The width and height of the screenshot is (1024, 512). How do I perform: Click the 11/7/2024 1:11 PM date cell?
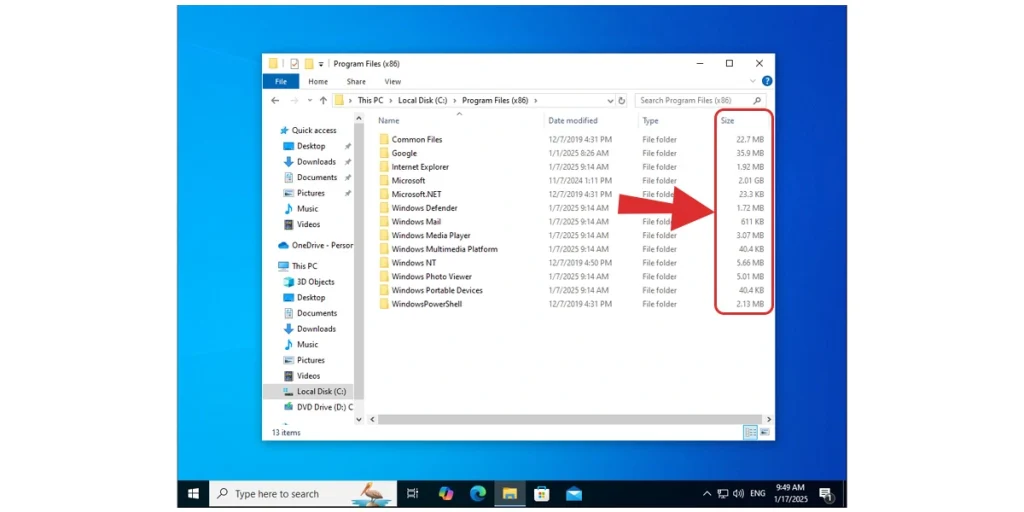tap(581, 180)
